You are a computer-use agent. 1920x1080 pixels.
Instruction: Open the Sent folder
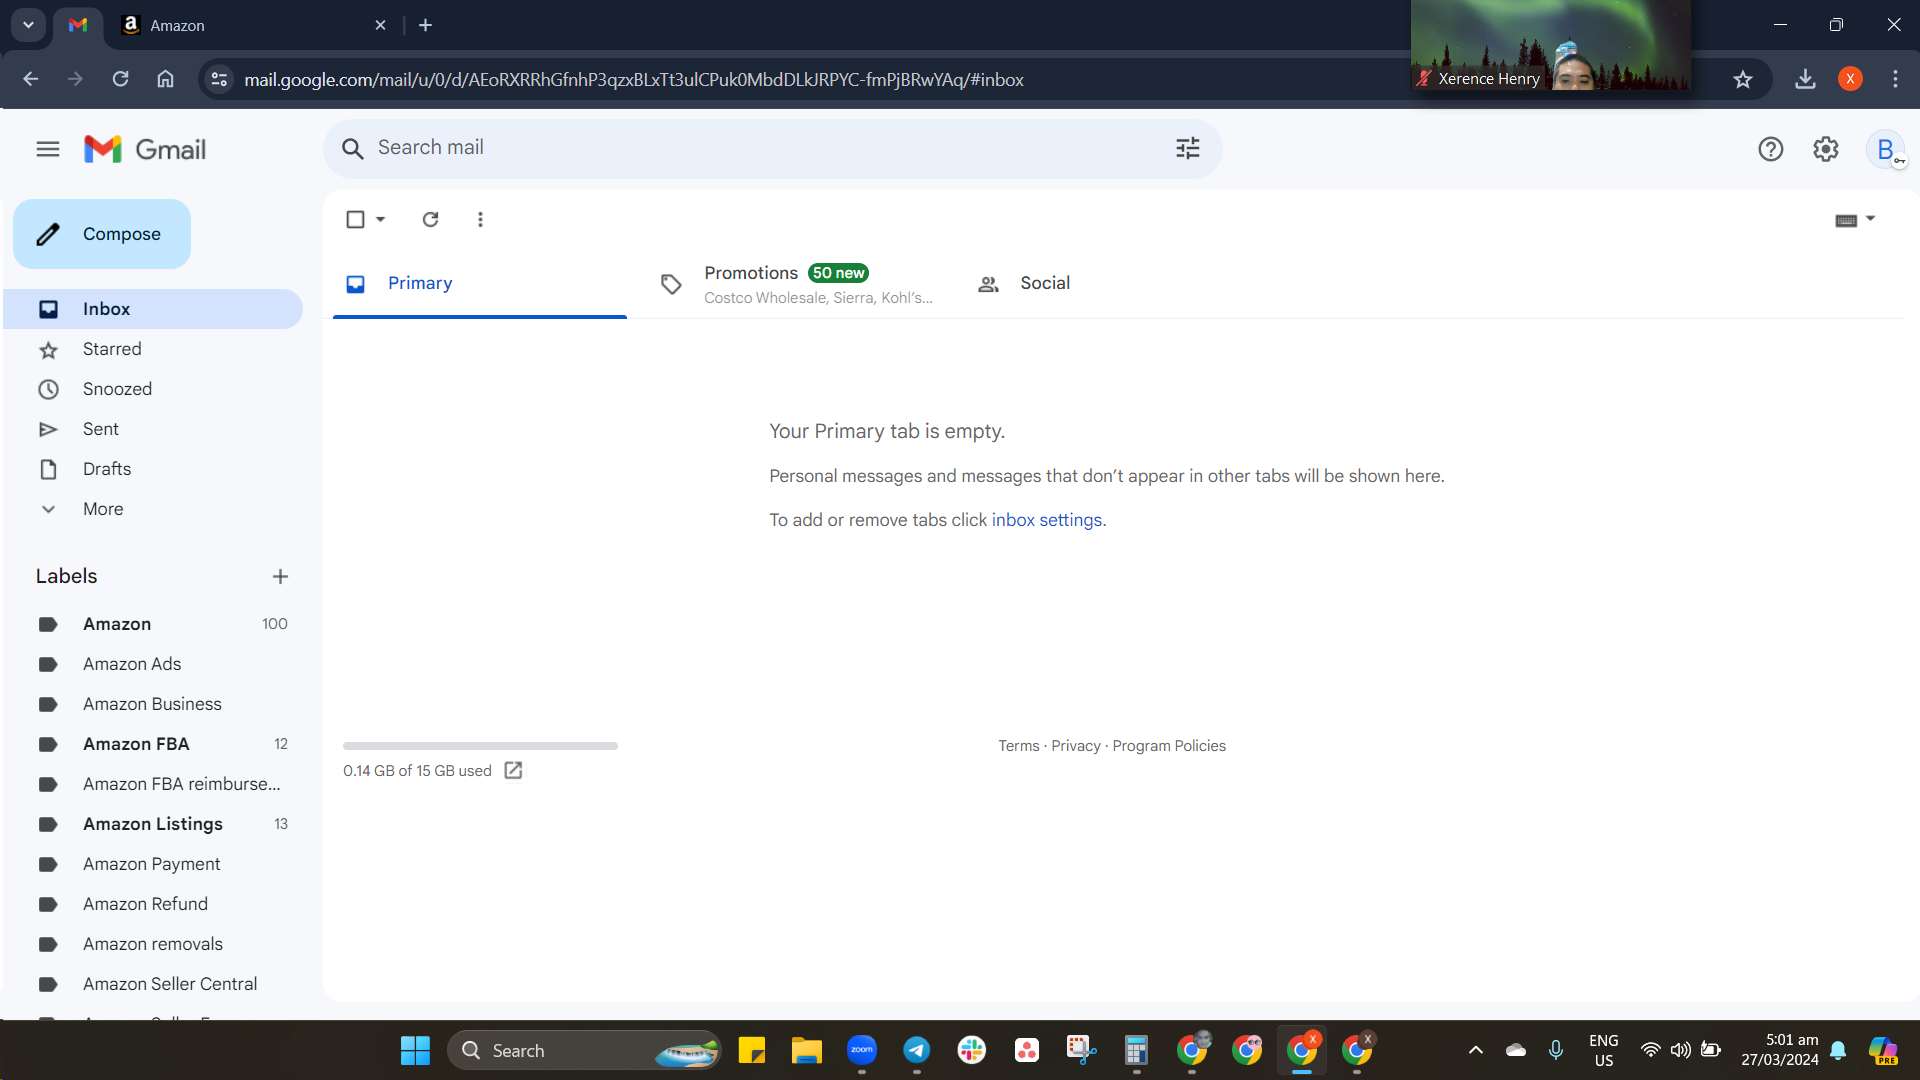pyautogui.click(x=153, y=429)
